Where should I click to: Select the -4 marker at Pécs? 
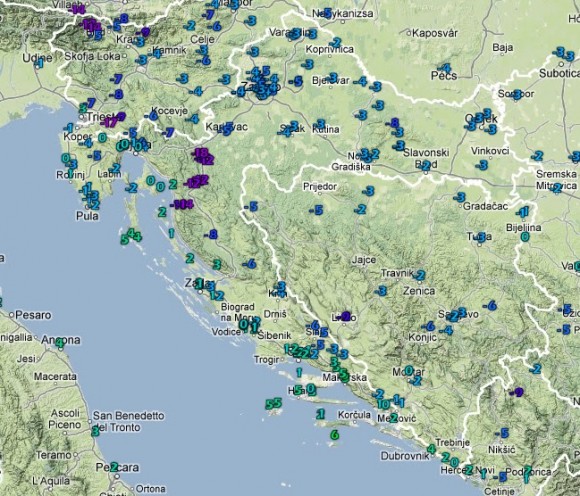[x=445, y=68]
